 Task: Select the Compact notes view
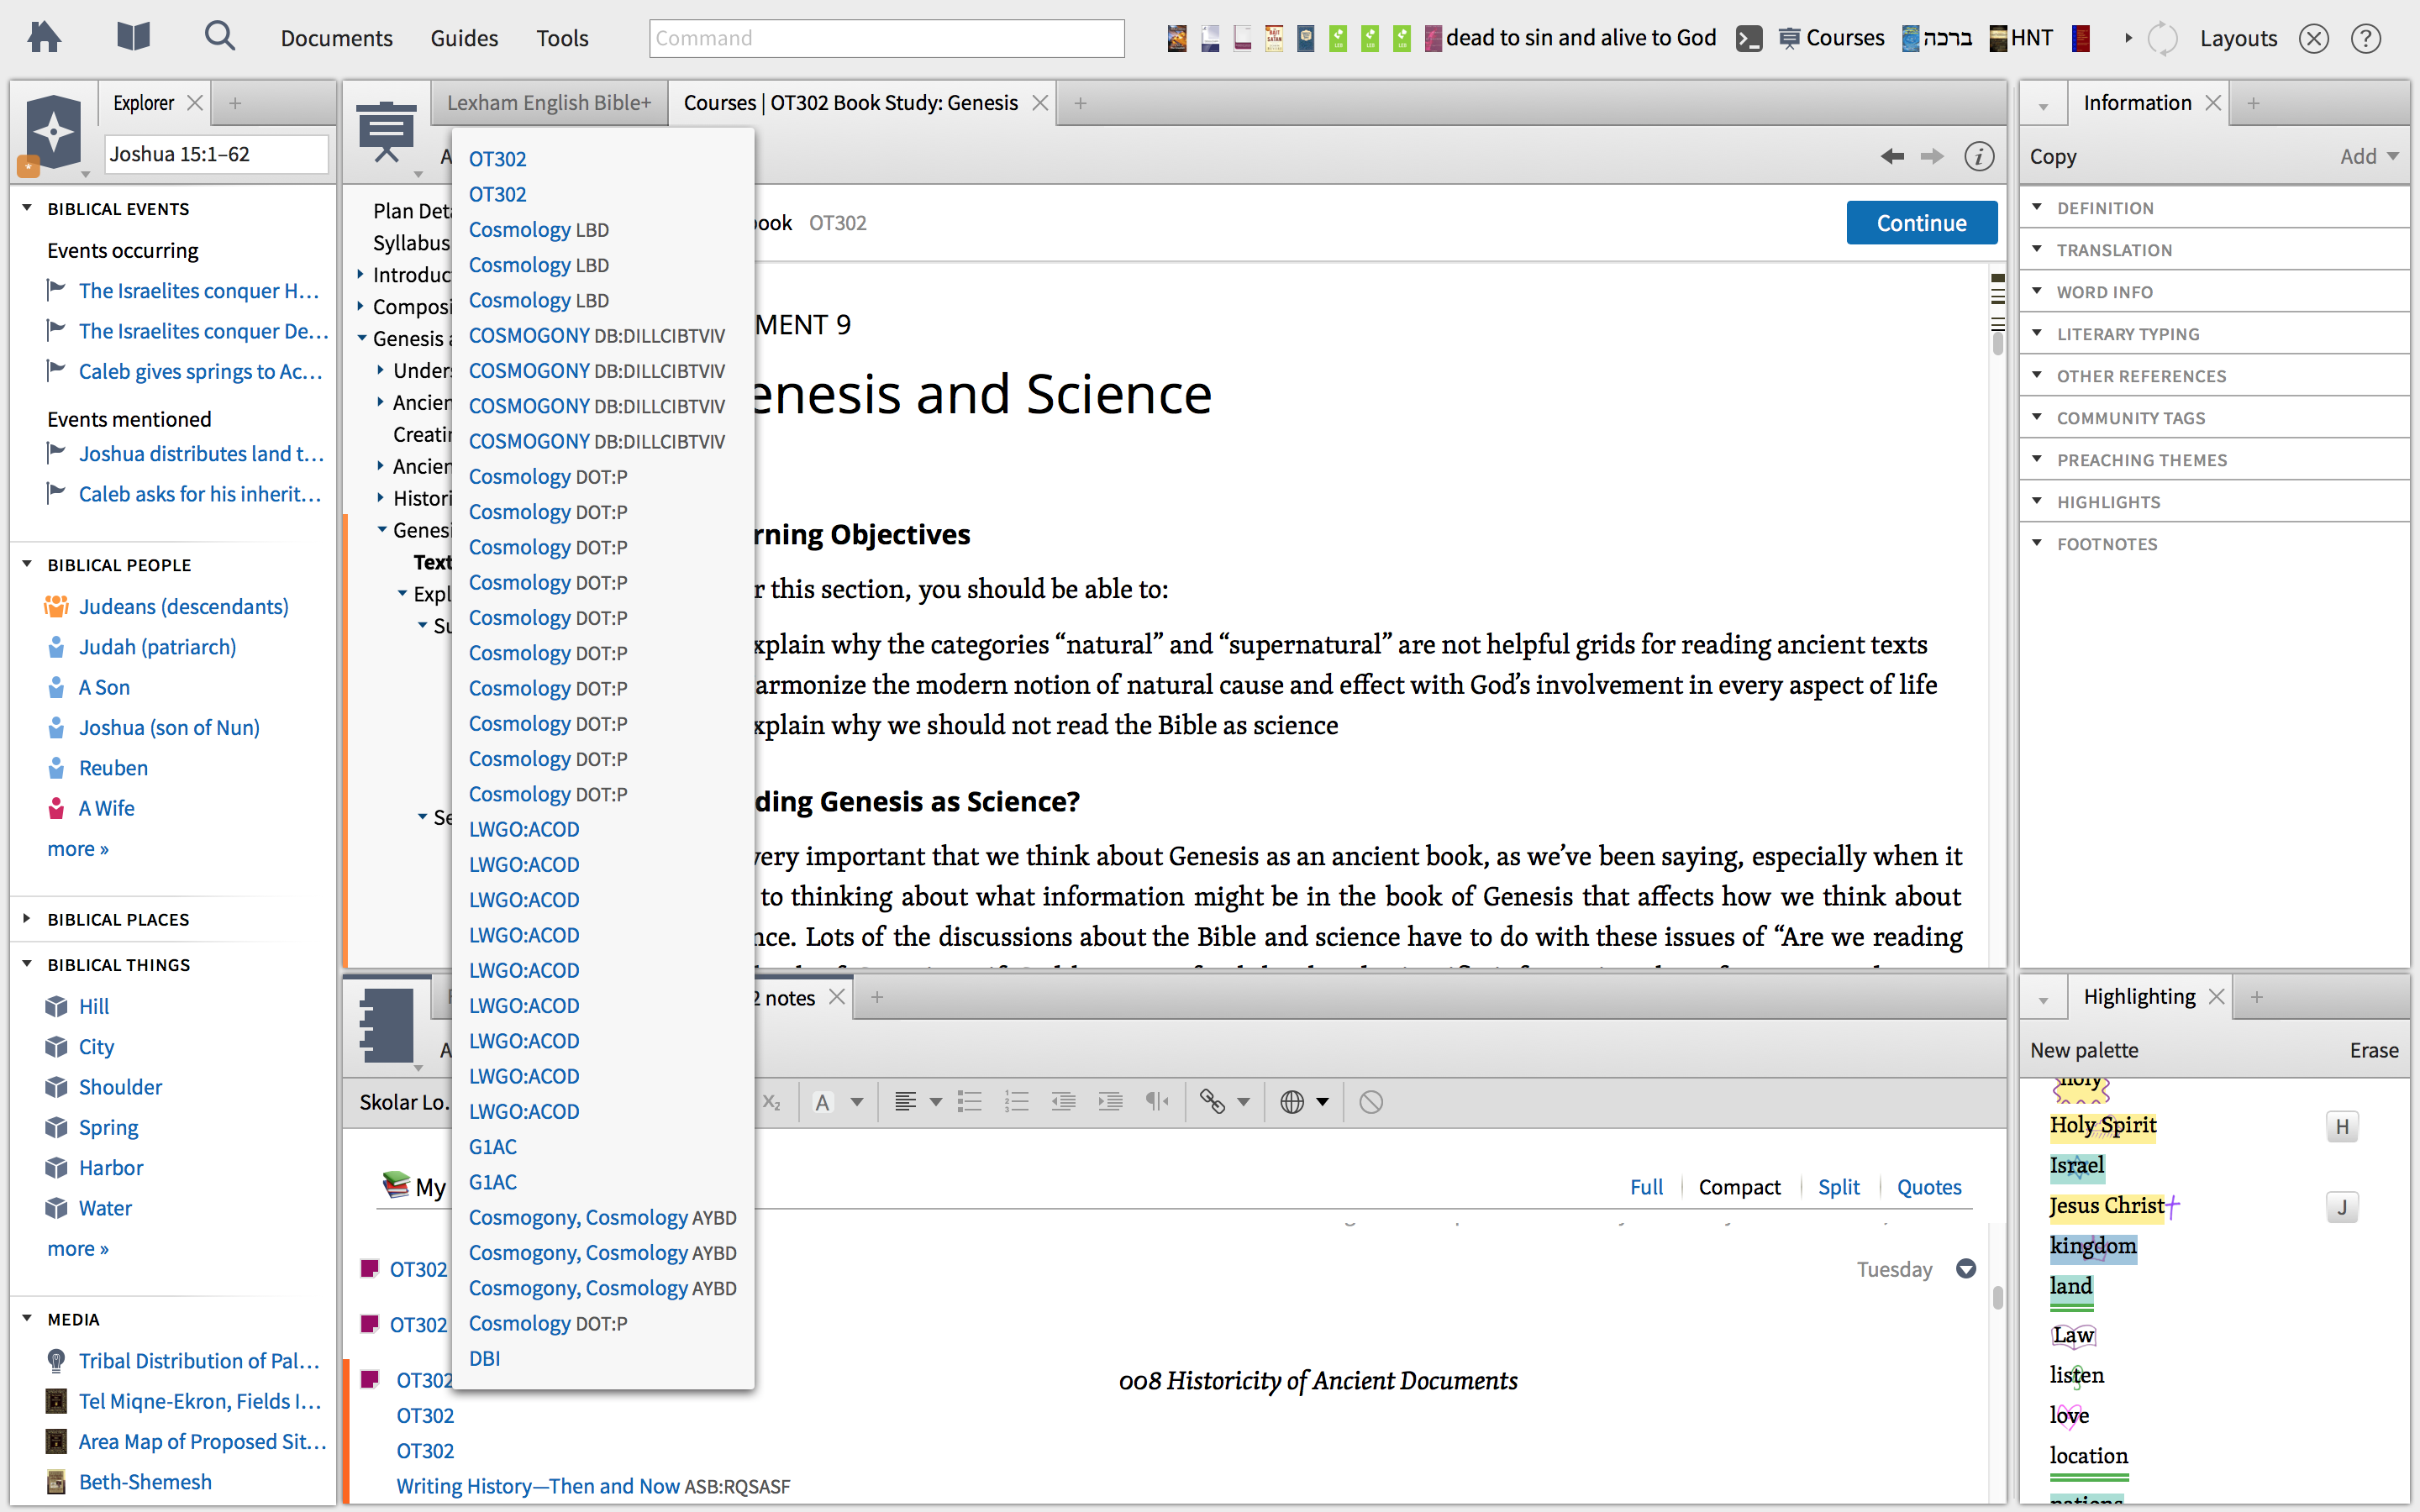(1739, 1187)
